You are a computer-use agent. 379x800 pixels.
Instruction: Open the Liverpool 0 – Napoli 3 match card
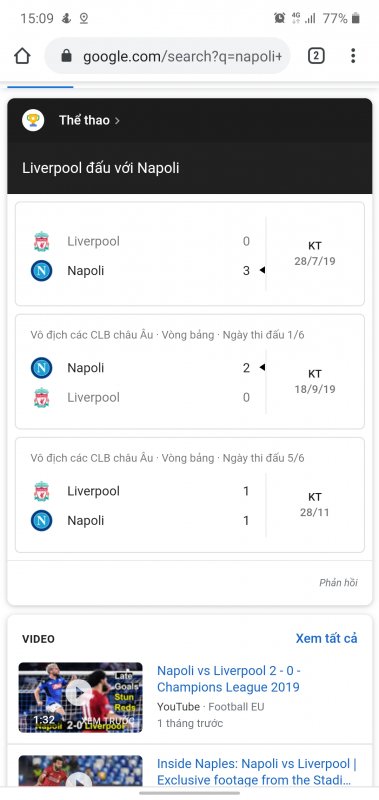(x=190, y=254)
